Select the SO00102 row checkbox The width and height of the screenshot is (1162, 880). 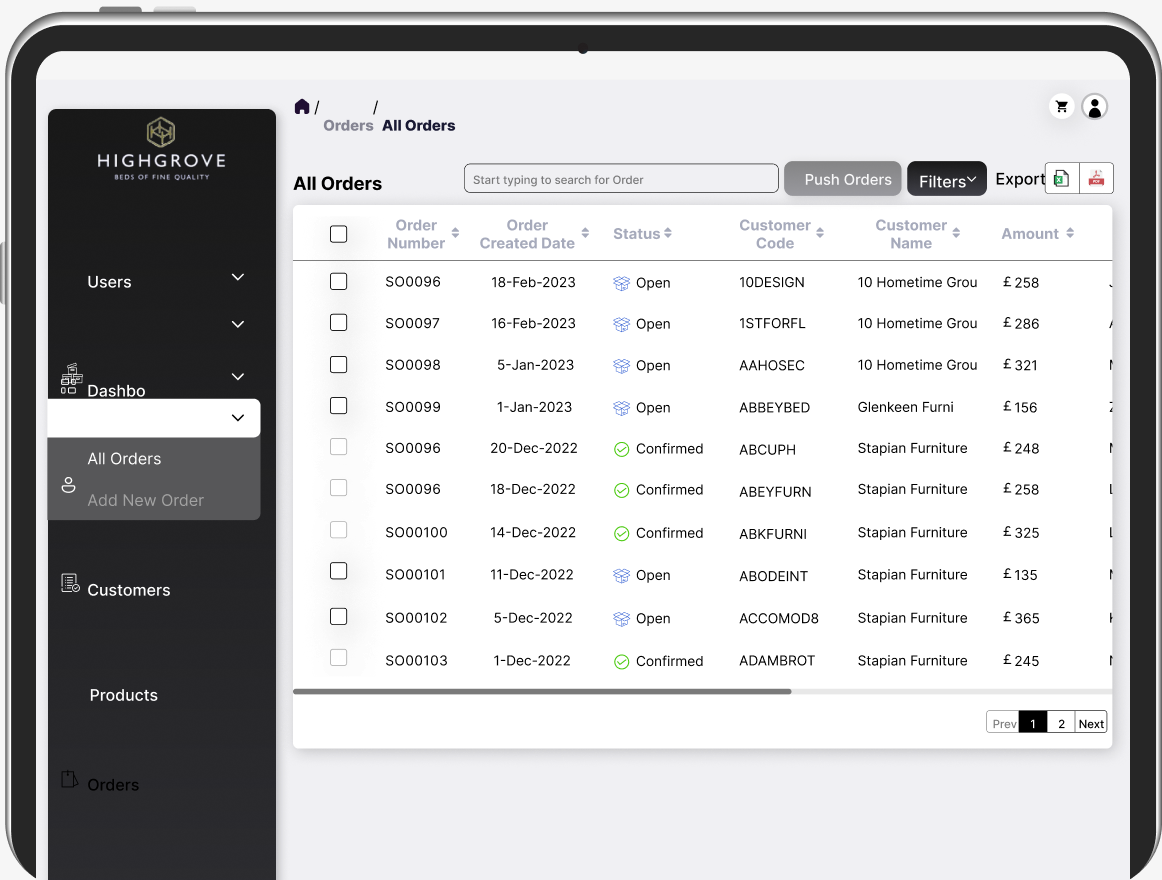[339, 616]
